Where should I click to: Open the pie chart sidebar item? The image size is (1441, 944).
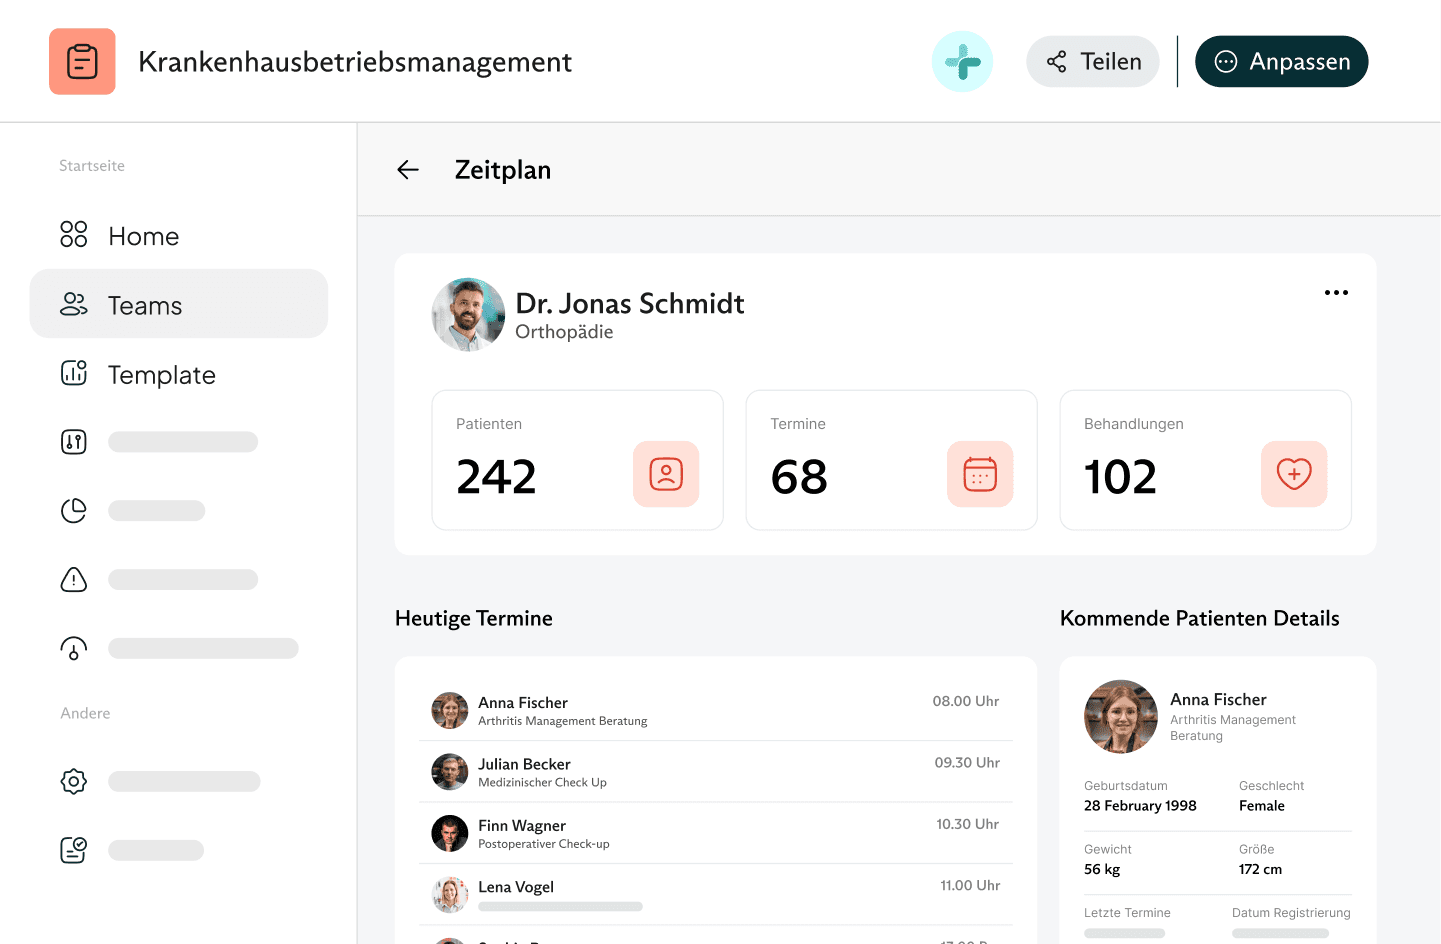[x=74, y=511]
